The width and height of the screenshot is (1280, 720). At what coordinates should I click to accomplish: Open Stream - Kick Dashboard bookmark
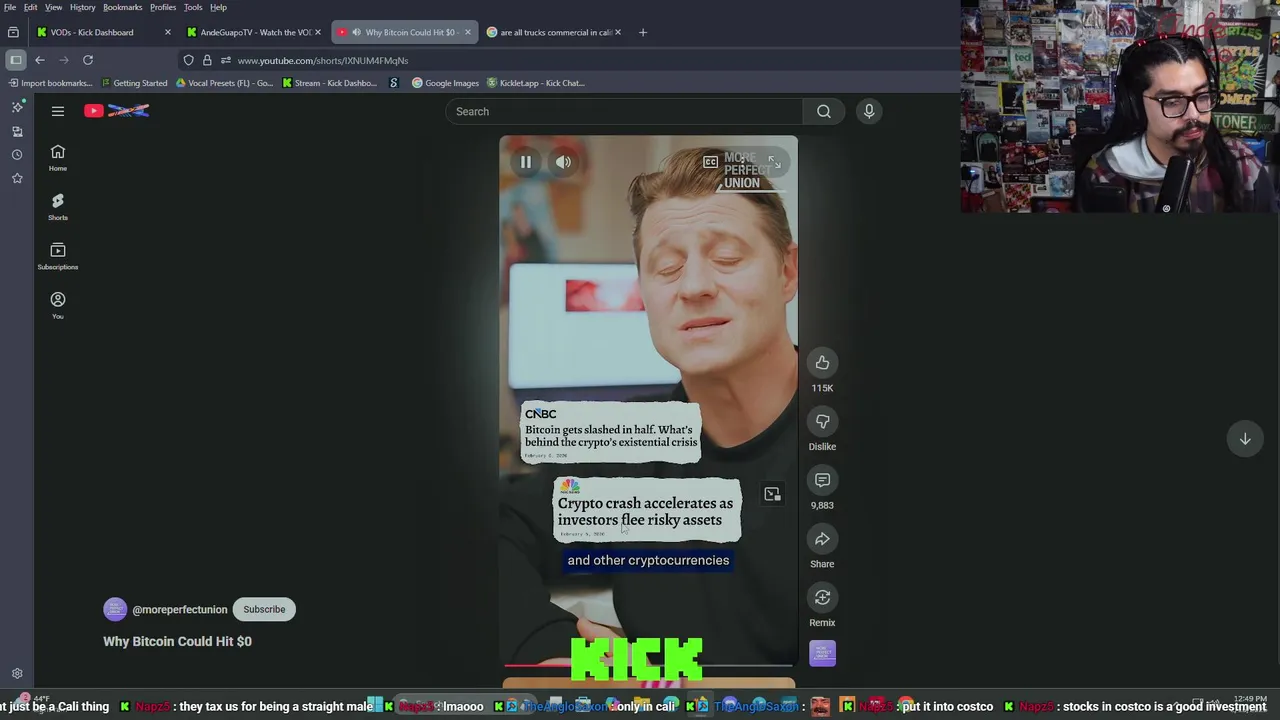[x=329, y=83]
